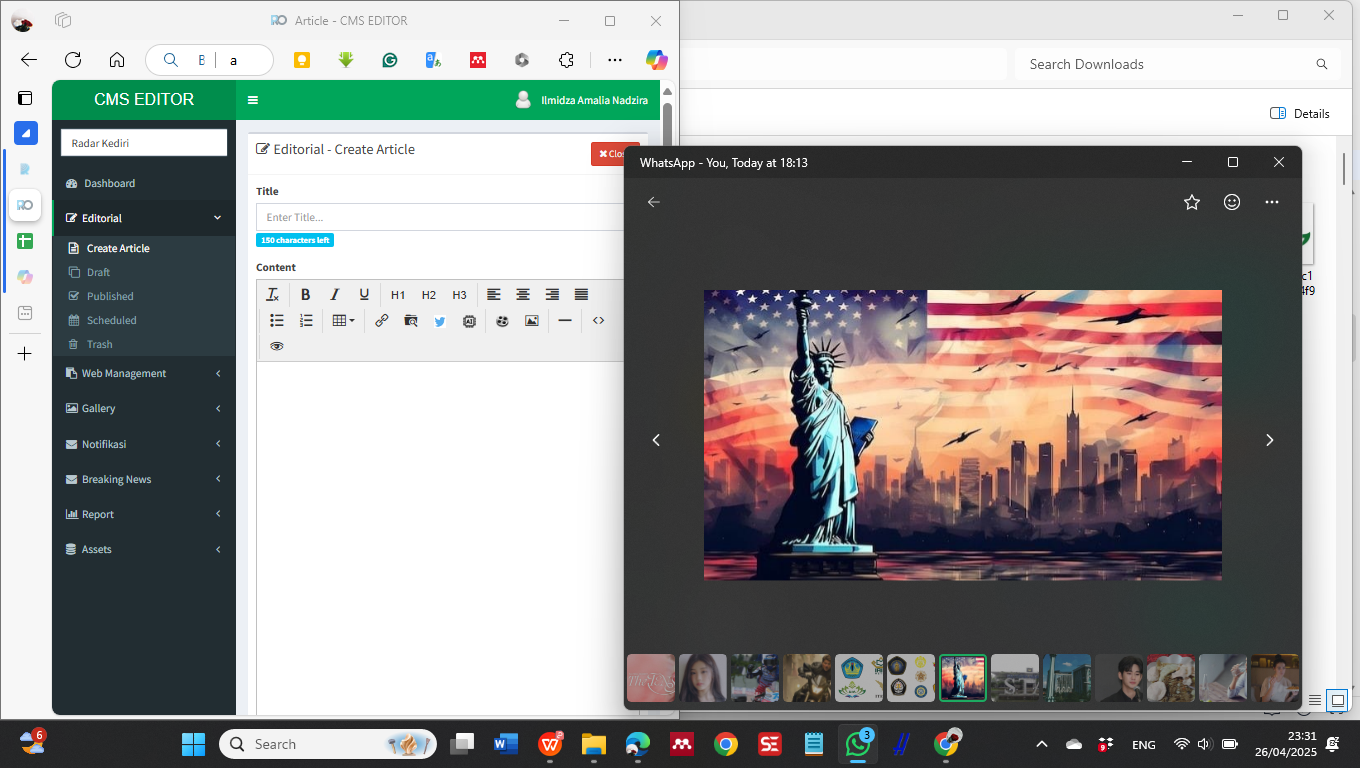Click the browser home button

point(117,60)
